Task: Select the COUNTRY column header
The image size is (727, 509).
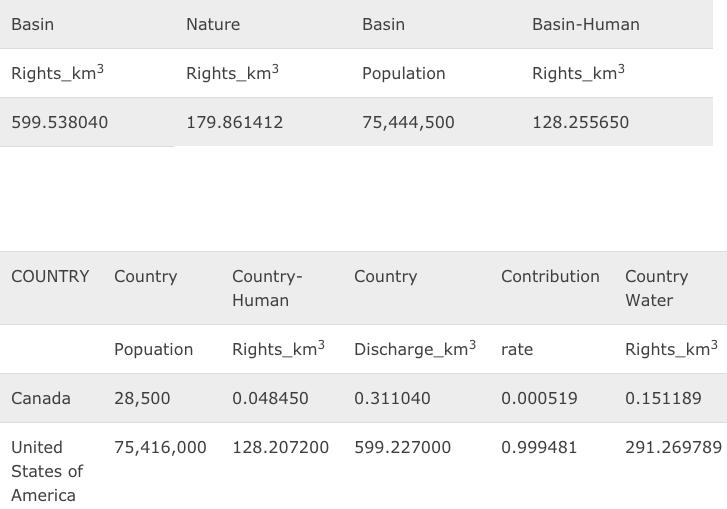Action: pos(50,276)
